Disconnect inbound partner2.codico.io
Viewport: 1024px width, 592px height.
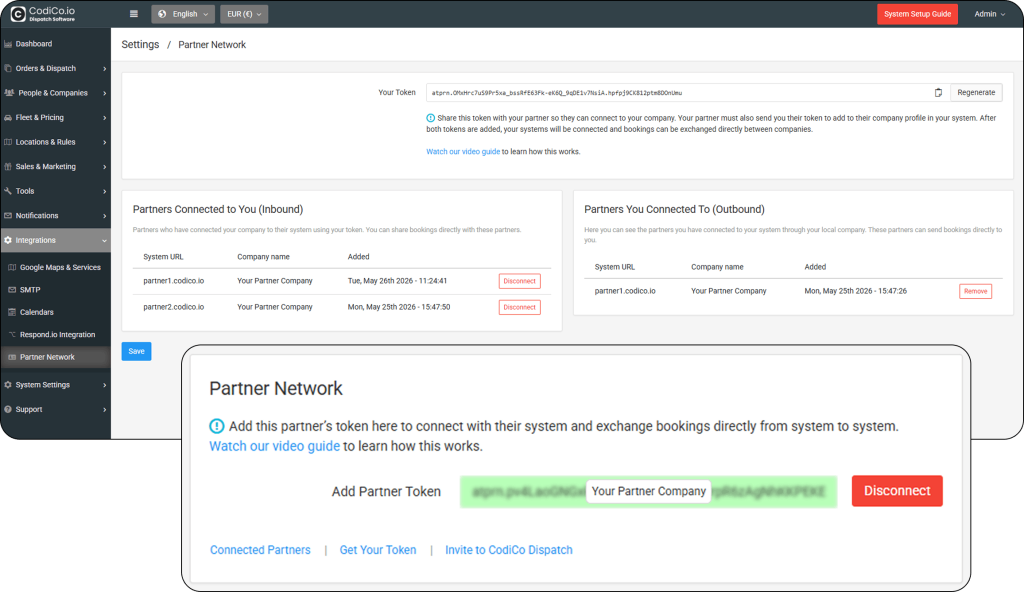pyautogui.click(x=519, y=307)
